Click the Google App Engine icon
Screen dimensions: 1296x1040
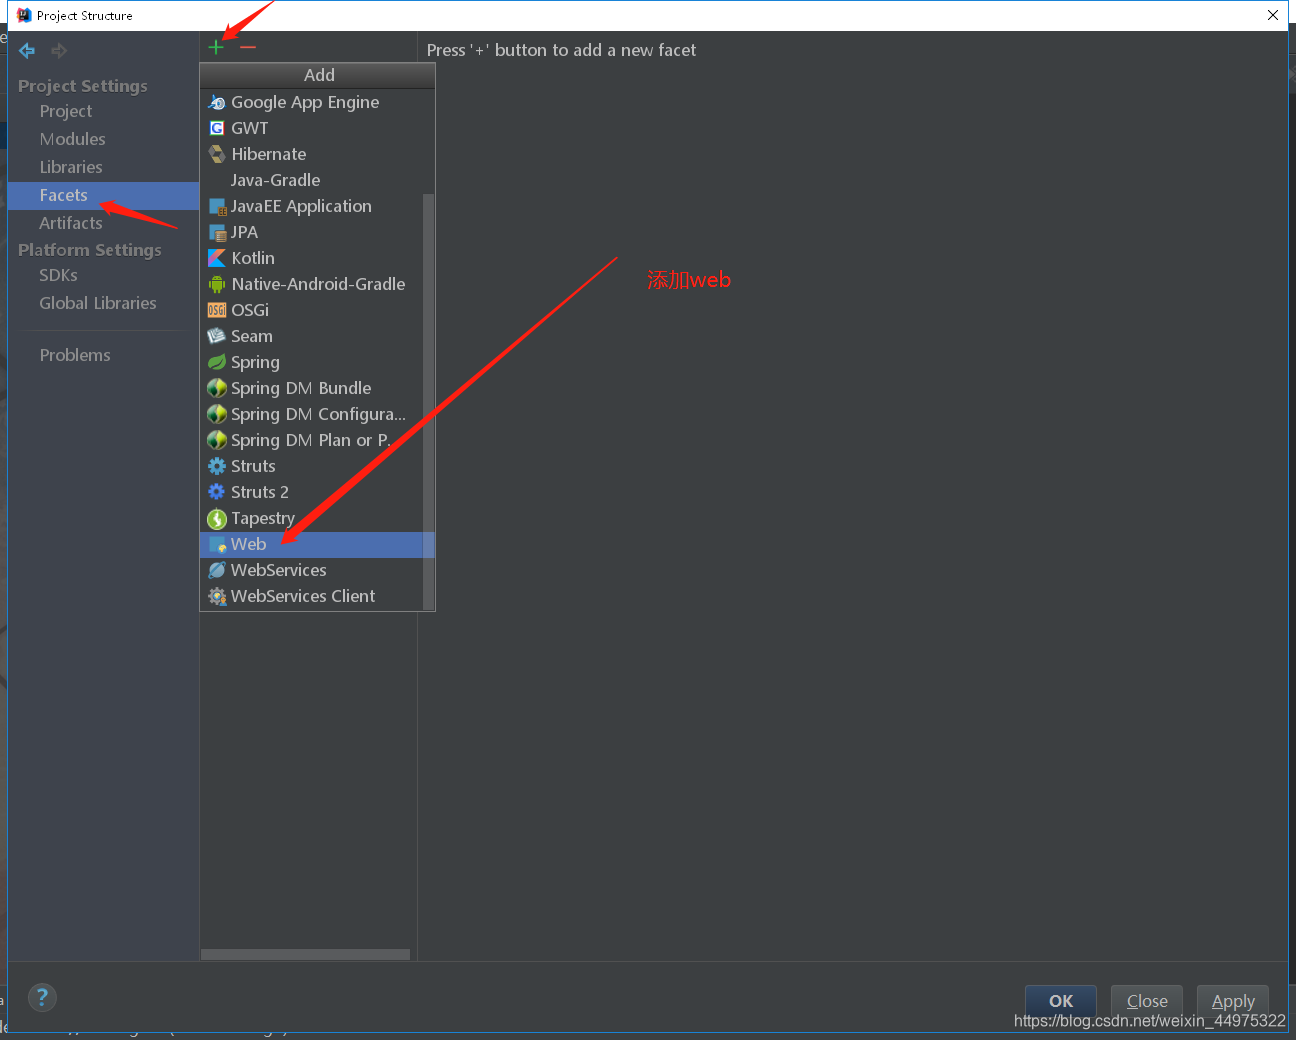click(x=217, y=102)
